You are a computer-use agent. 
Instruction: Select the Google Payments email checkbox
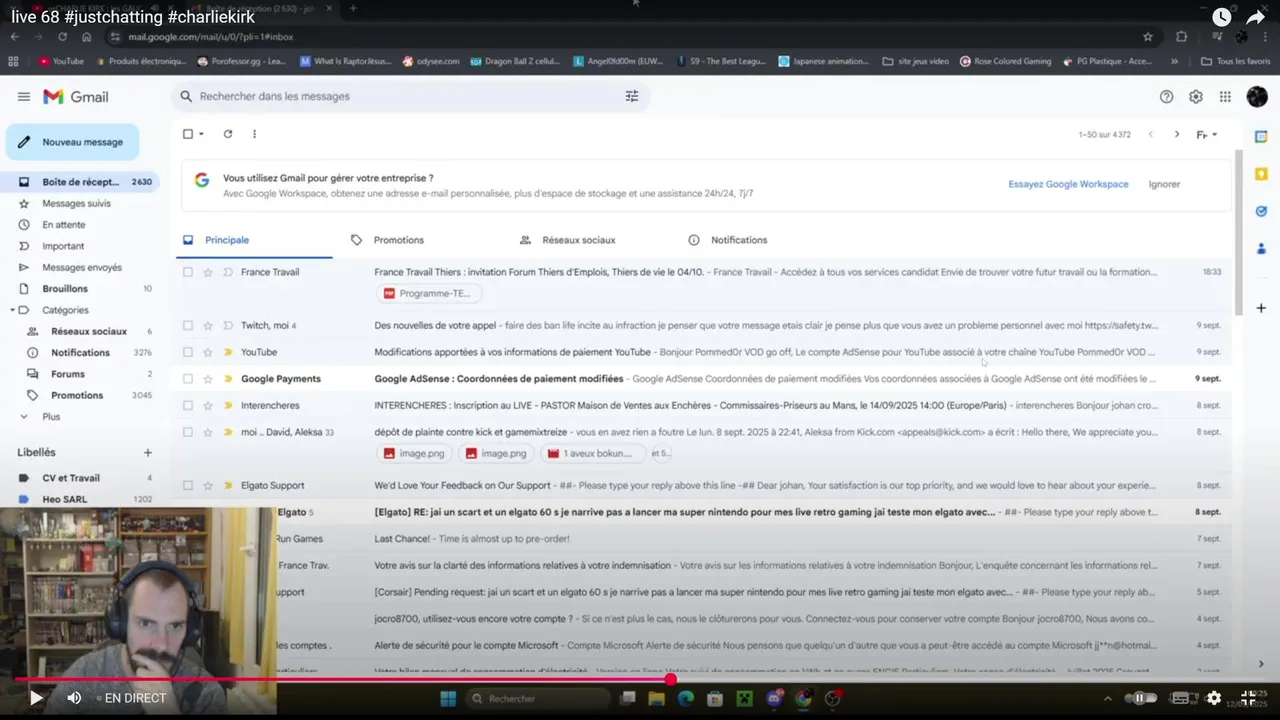pos(187,379)
